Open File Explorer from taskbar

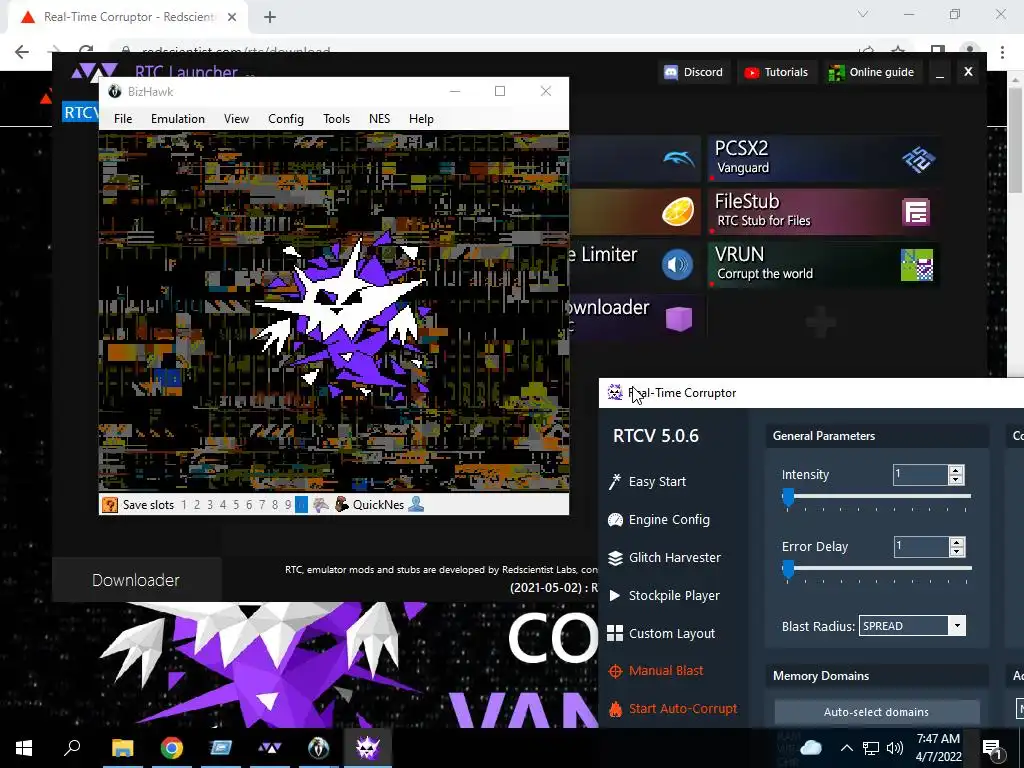123,748
